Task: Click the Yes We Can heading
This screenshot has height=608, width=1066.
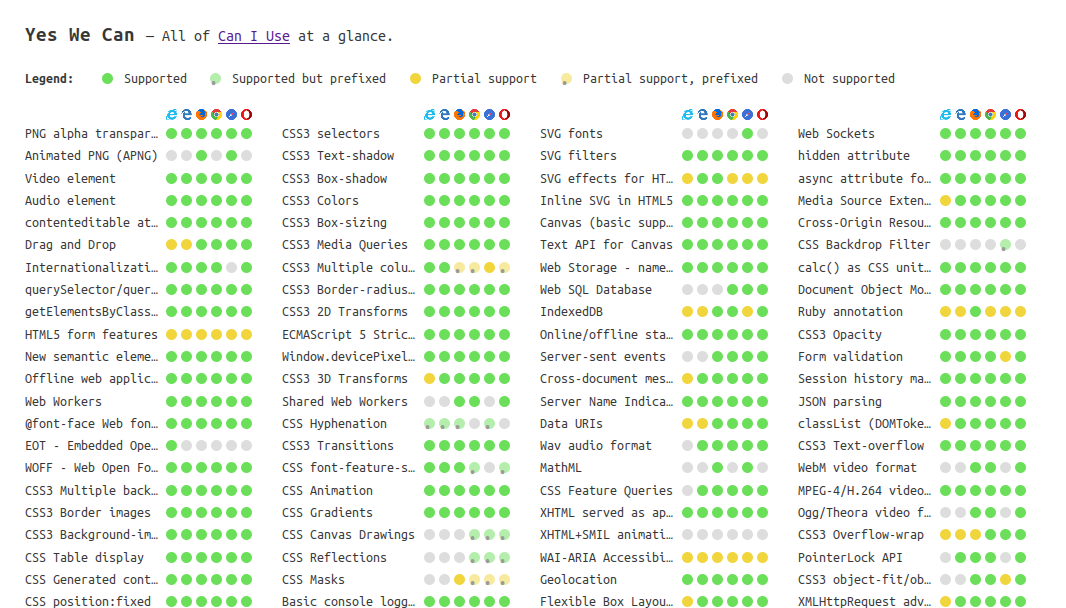Action: click(x=79, y=35)
